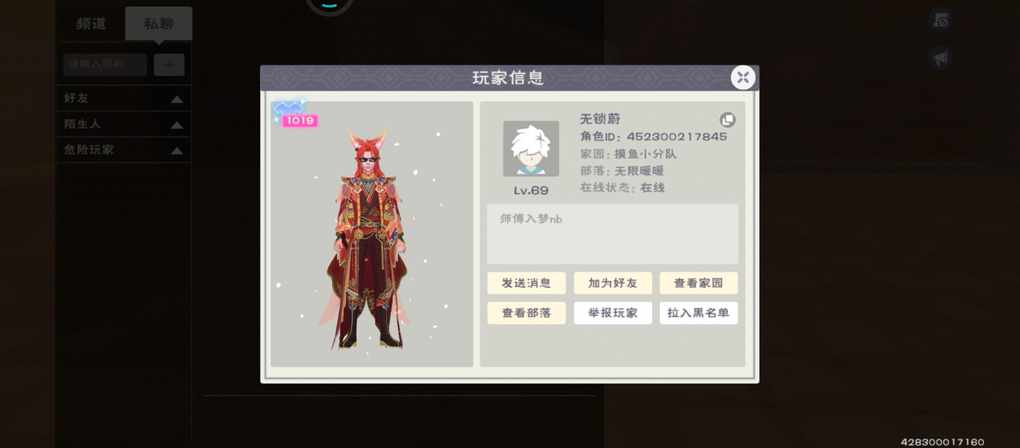Select the 私聊 tab
Viewport: 1020px width, 448px height.
tap(159, 25)
